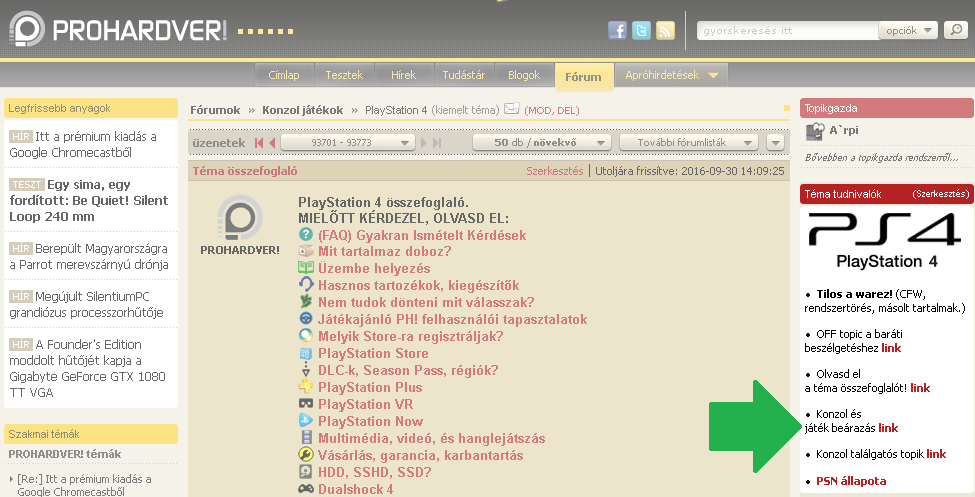Open the PSN állapota link
The width and height of the screenshot is (975, 497).
coord(851,481)
